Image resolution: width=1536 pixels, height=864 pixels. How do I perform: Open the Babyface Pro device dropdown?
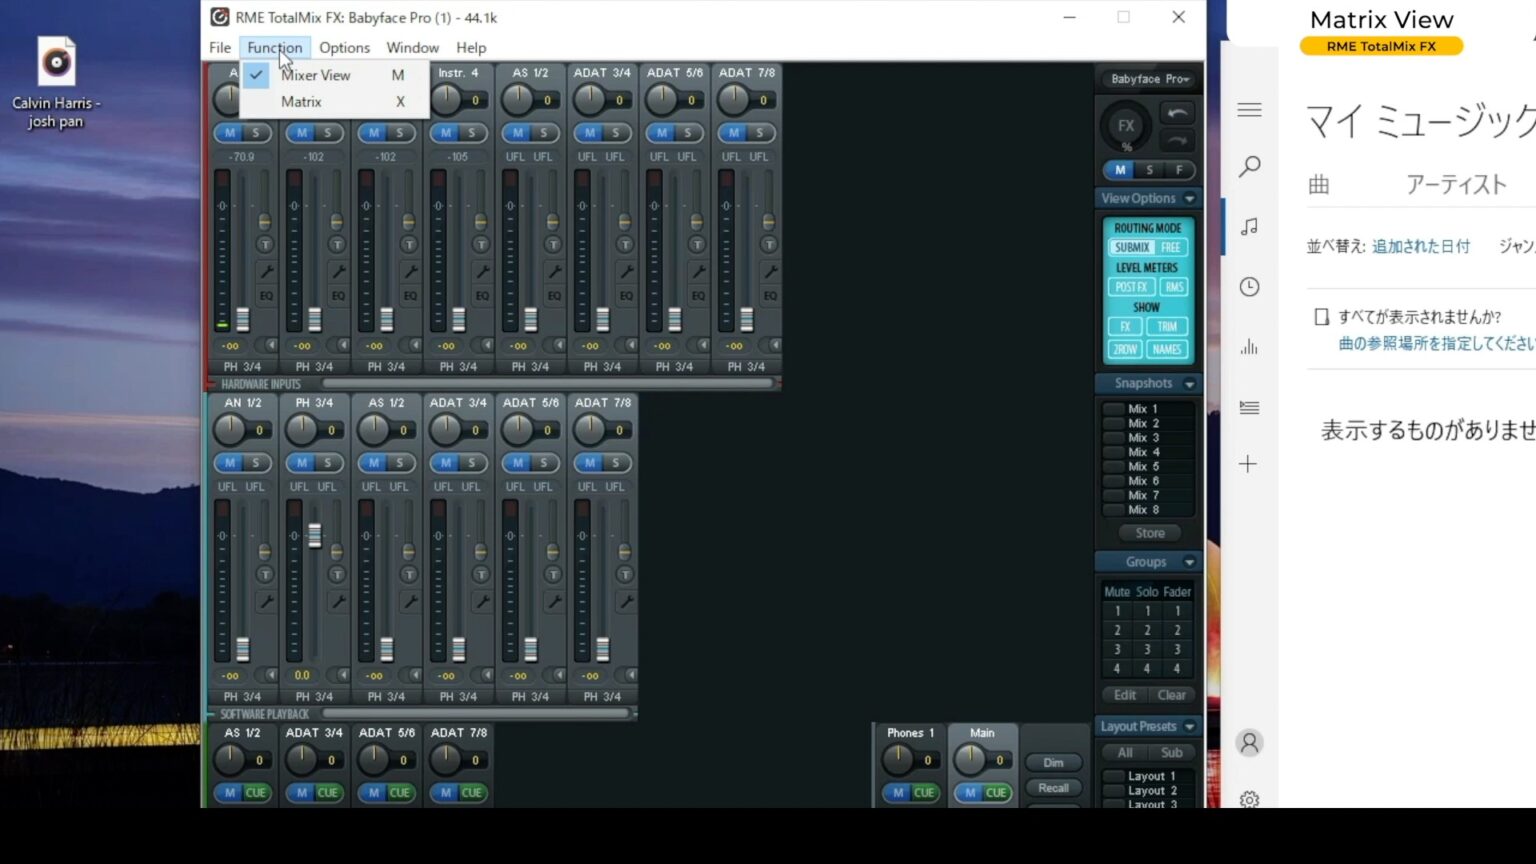(x=1148, y=79)
